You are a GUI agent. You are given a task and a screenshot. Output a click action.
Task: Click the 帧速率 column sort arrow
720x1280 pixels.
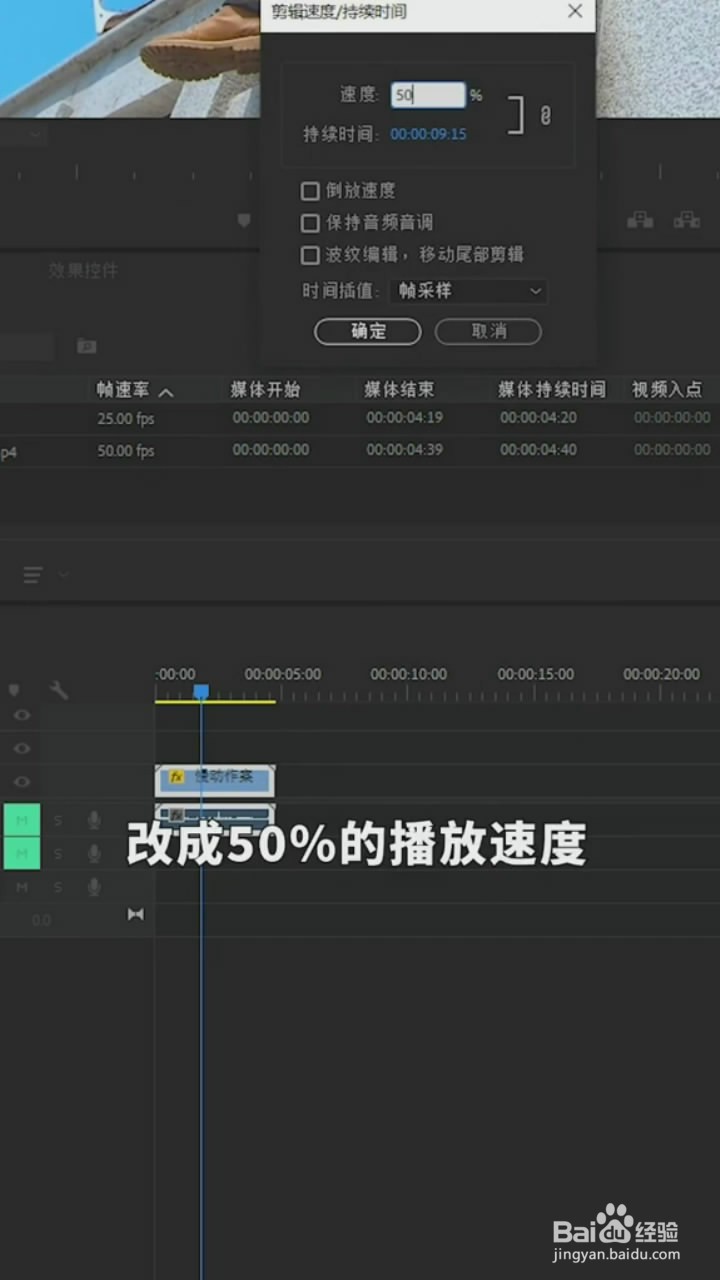[x=166, y=392]
